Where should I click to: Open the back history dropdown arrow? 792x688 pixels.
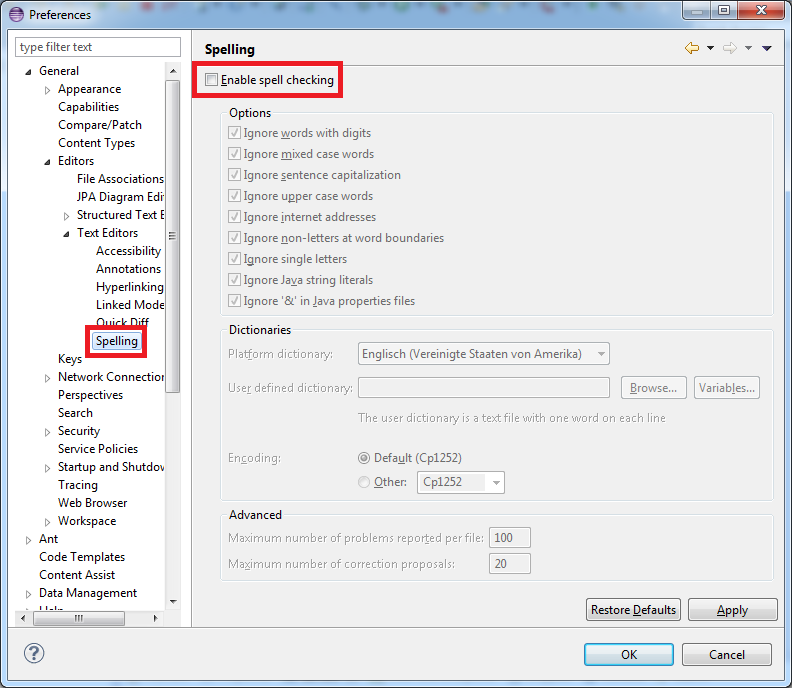pos(710,48)
